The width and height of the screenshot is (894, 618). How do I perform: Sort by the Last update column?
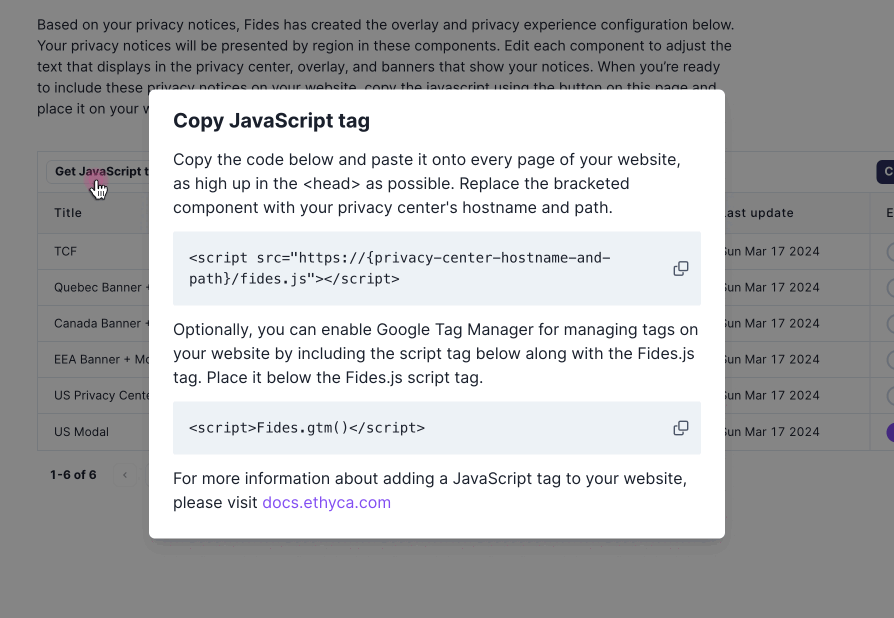pos(759,213)
